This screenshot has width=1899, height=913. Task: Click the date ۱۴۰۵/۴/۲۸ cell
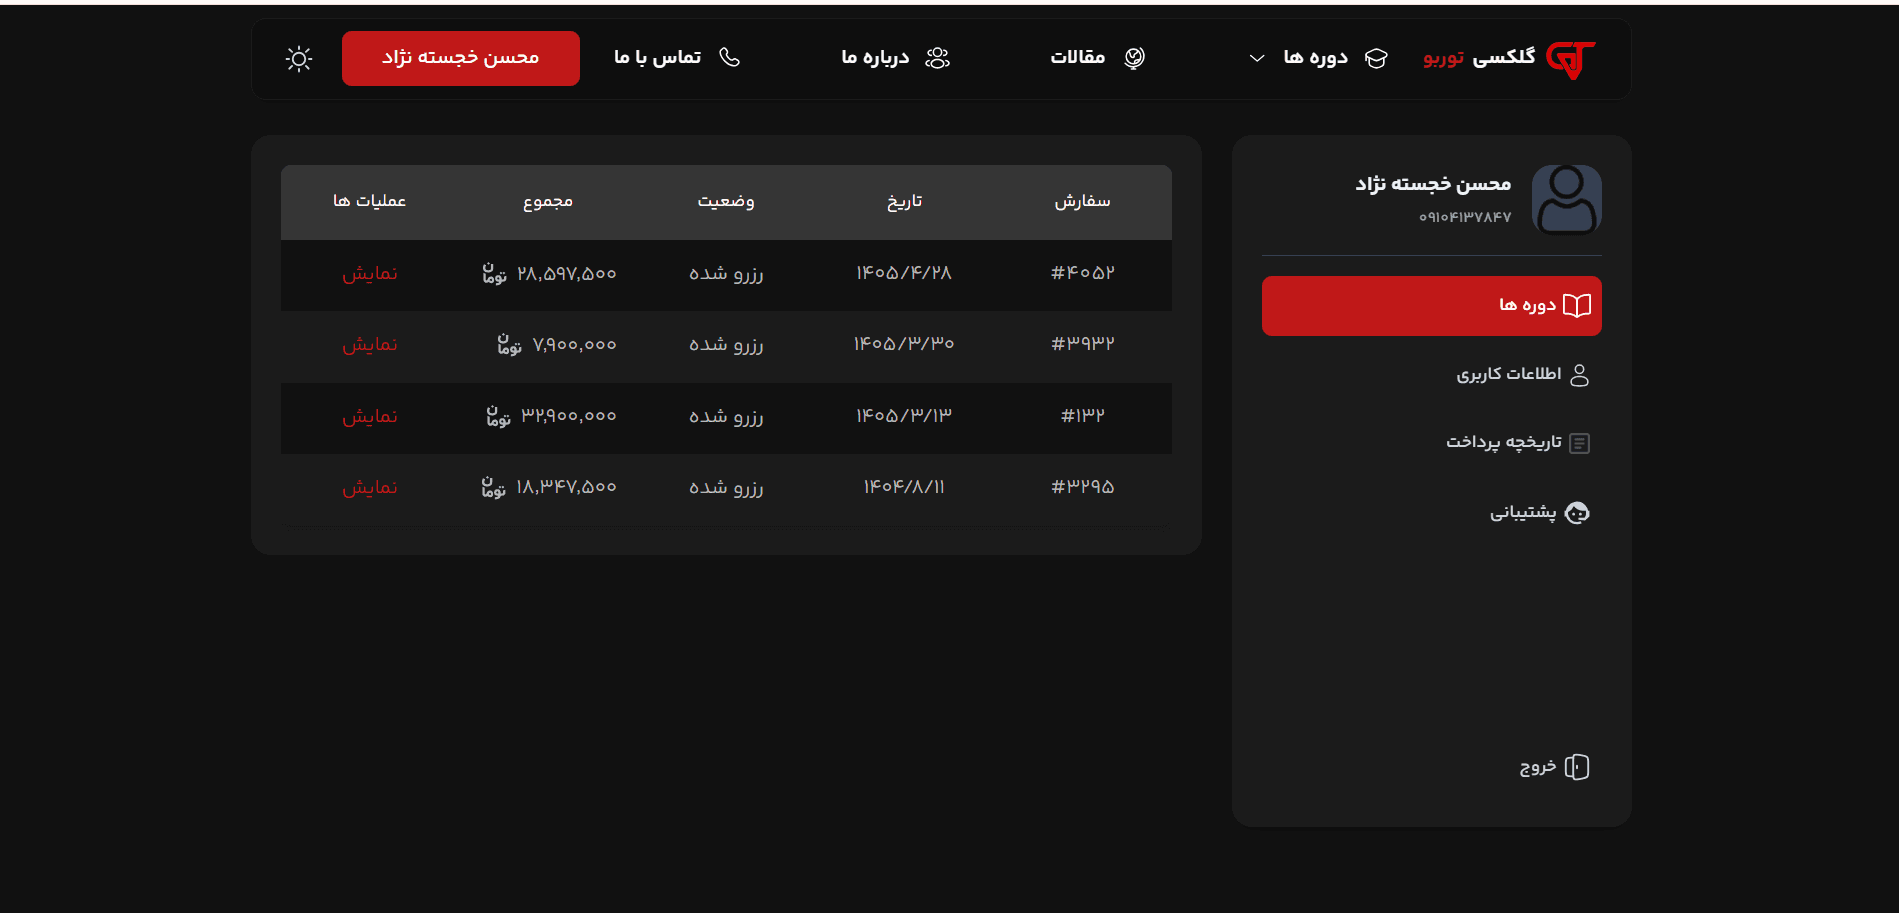(x=904, y=273)
